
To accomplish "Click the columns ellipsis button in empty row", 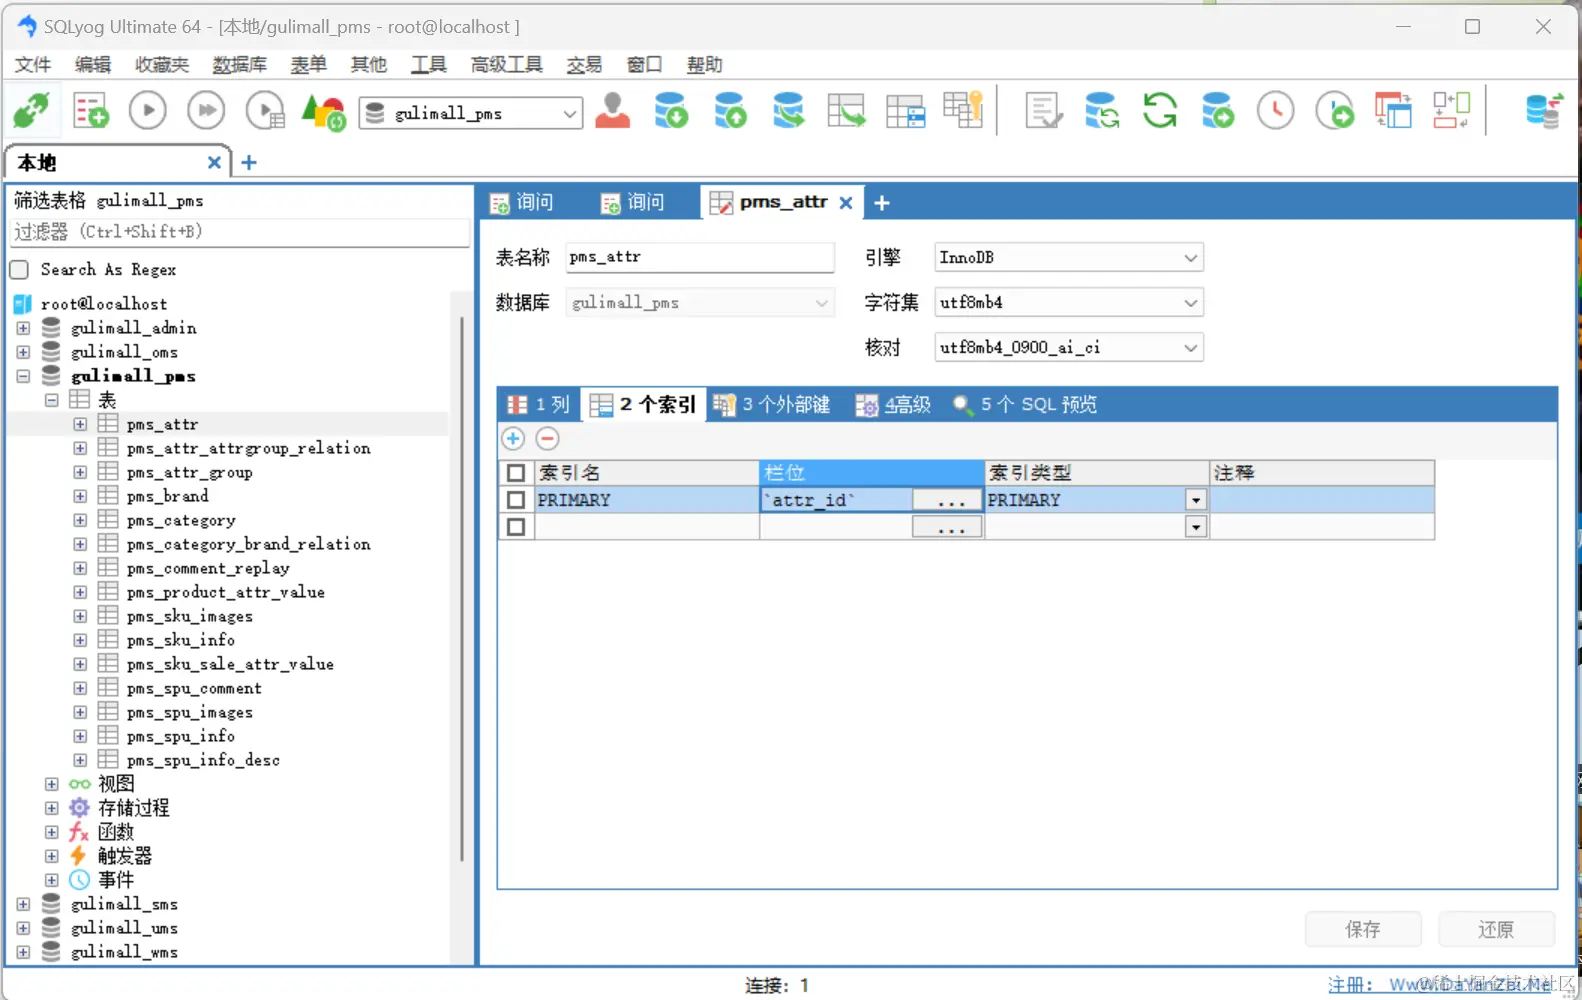I will (948, 527).
